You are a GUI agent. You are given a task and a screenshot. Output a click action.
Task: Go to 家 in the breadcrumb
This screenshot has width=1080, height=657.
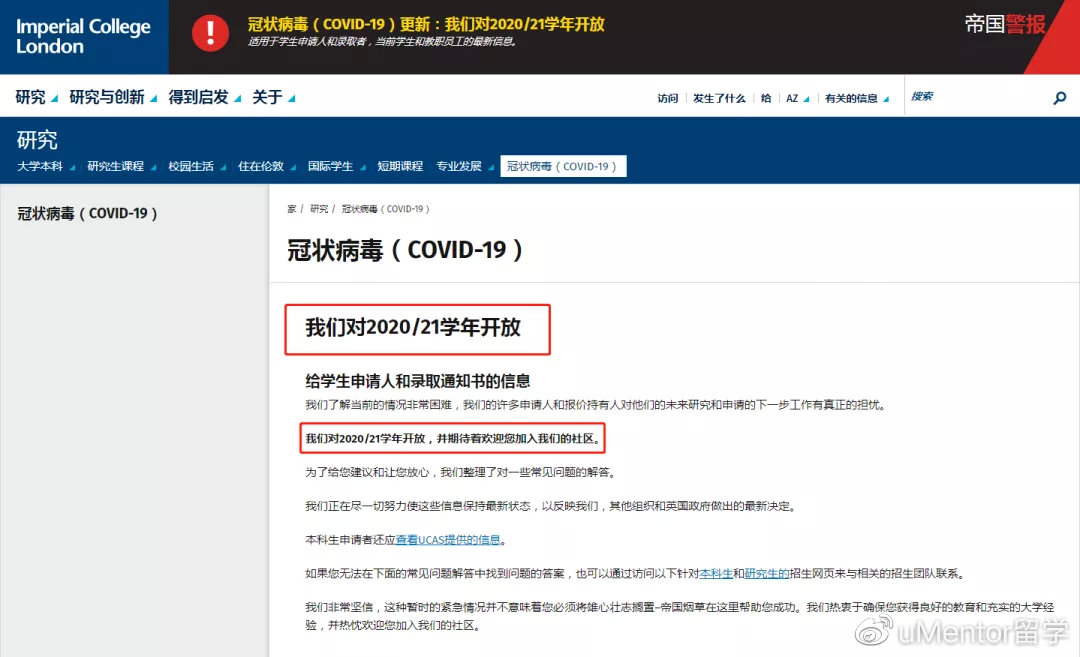click(291, 209)
